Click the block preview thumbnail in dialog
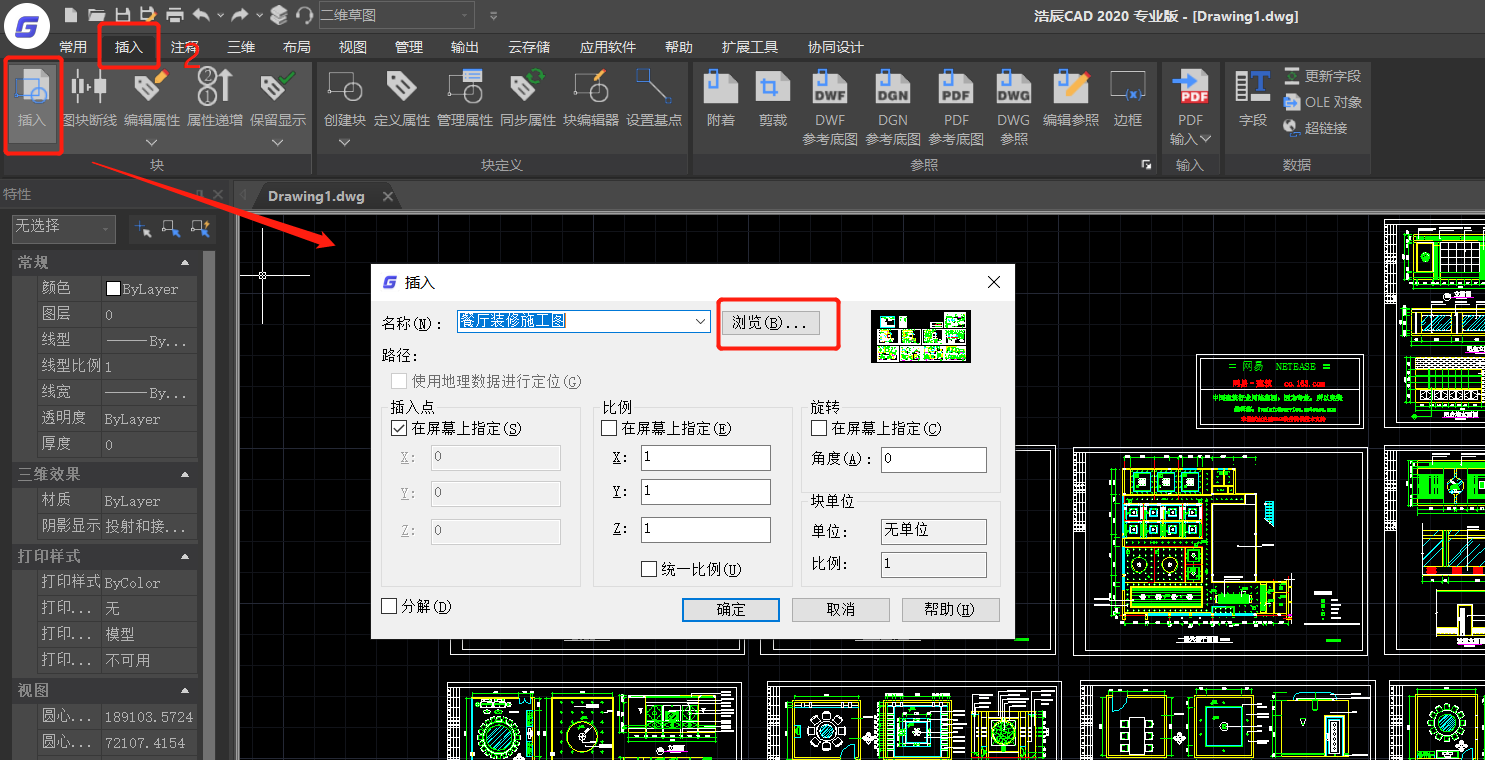The height and width of the screenshot is (760, 1485). click(921, 336)
